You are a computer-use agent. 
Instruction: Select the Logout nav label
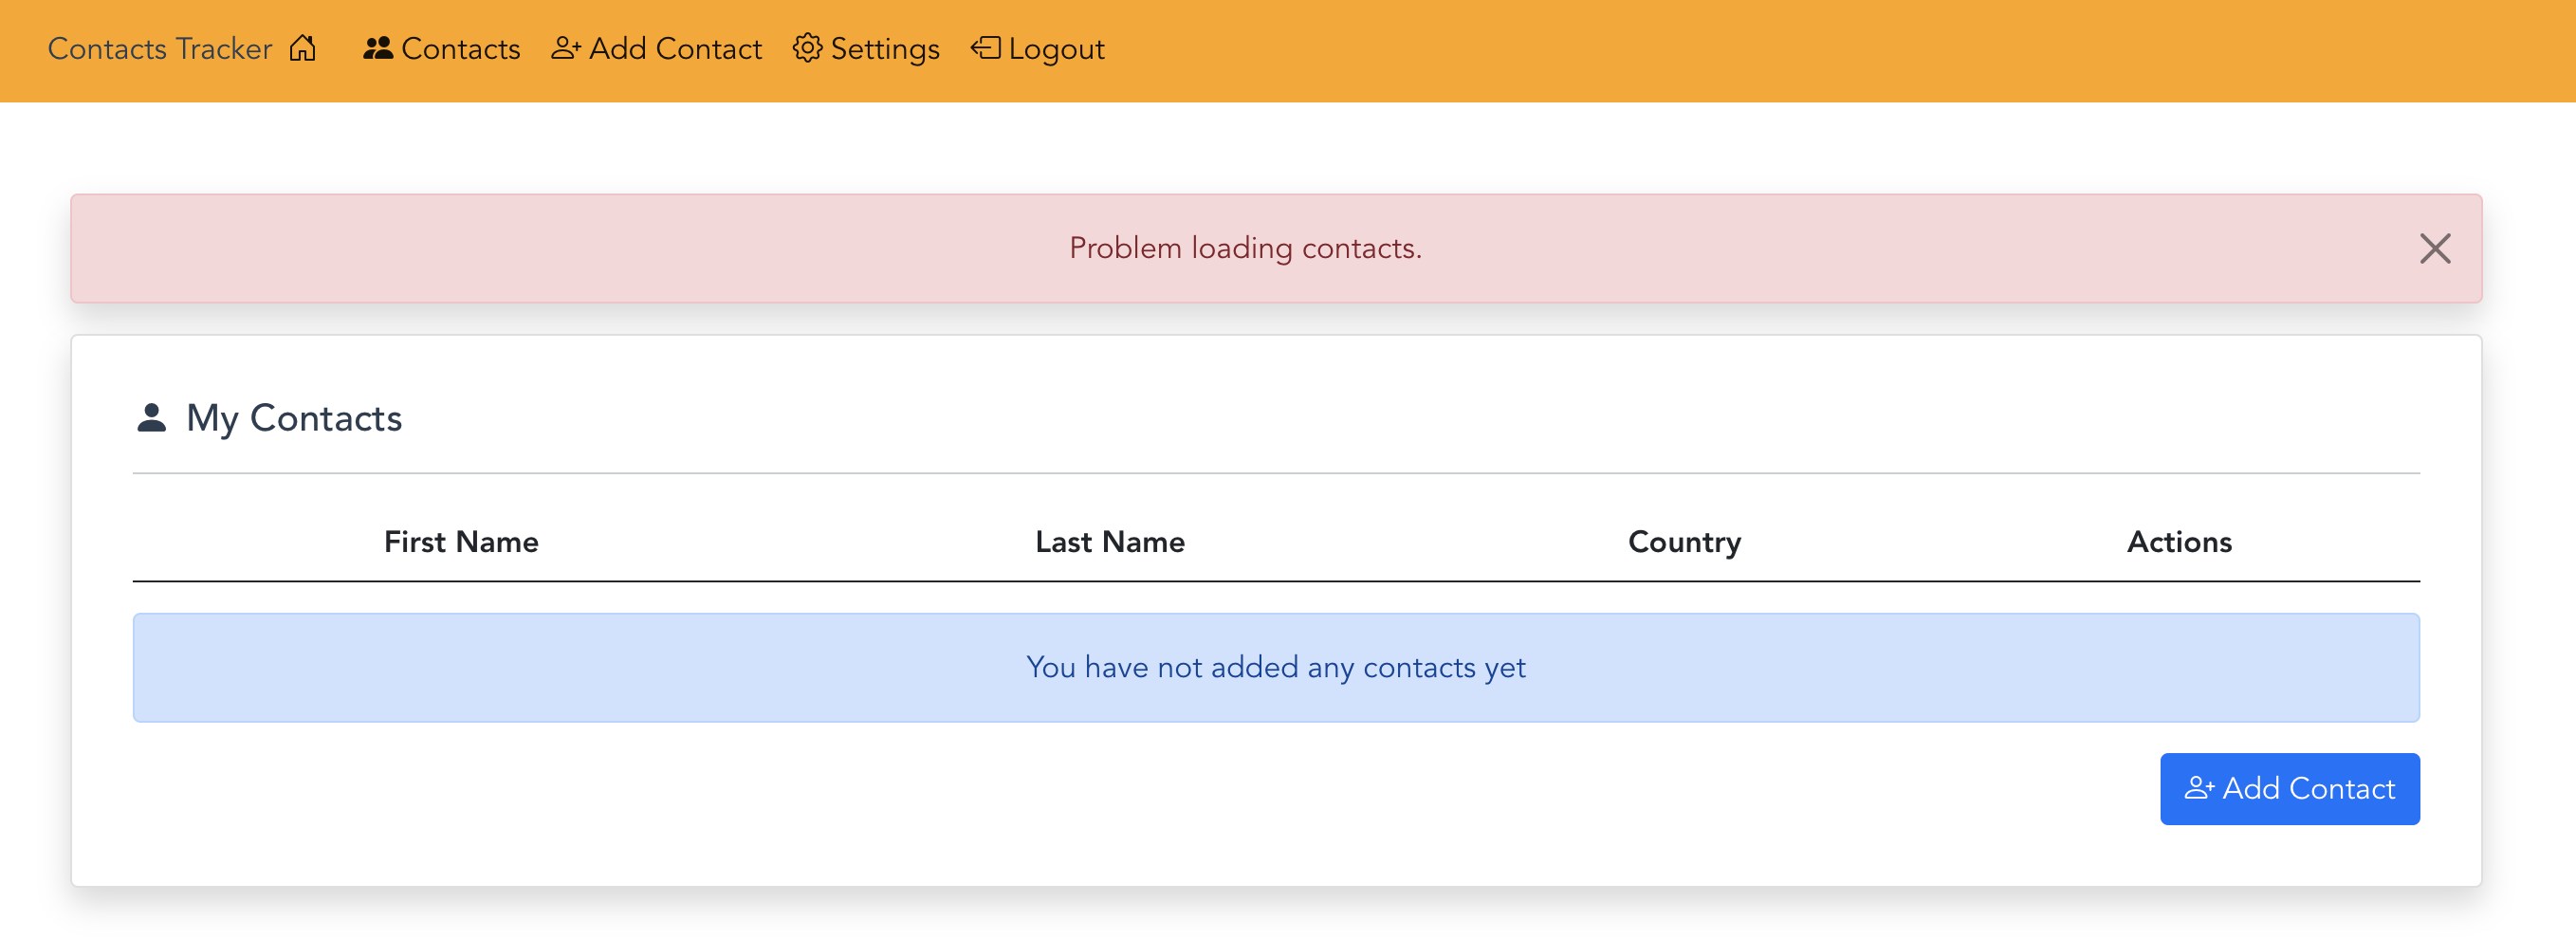point(1056,48)
